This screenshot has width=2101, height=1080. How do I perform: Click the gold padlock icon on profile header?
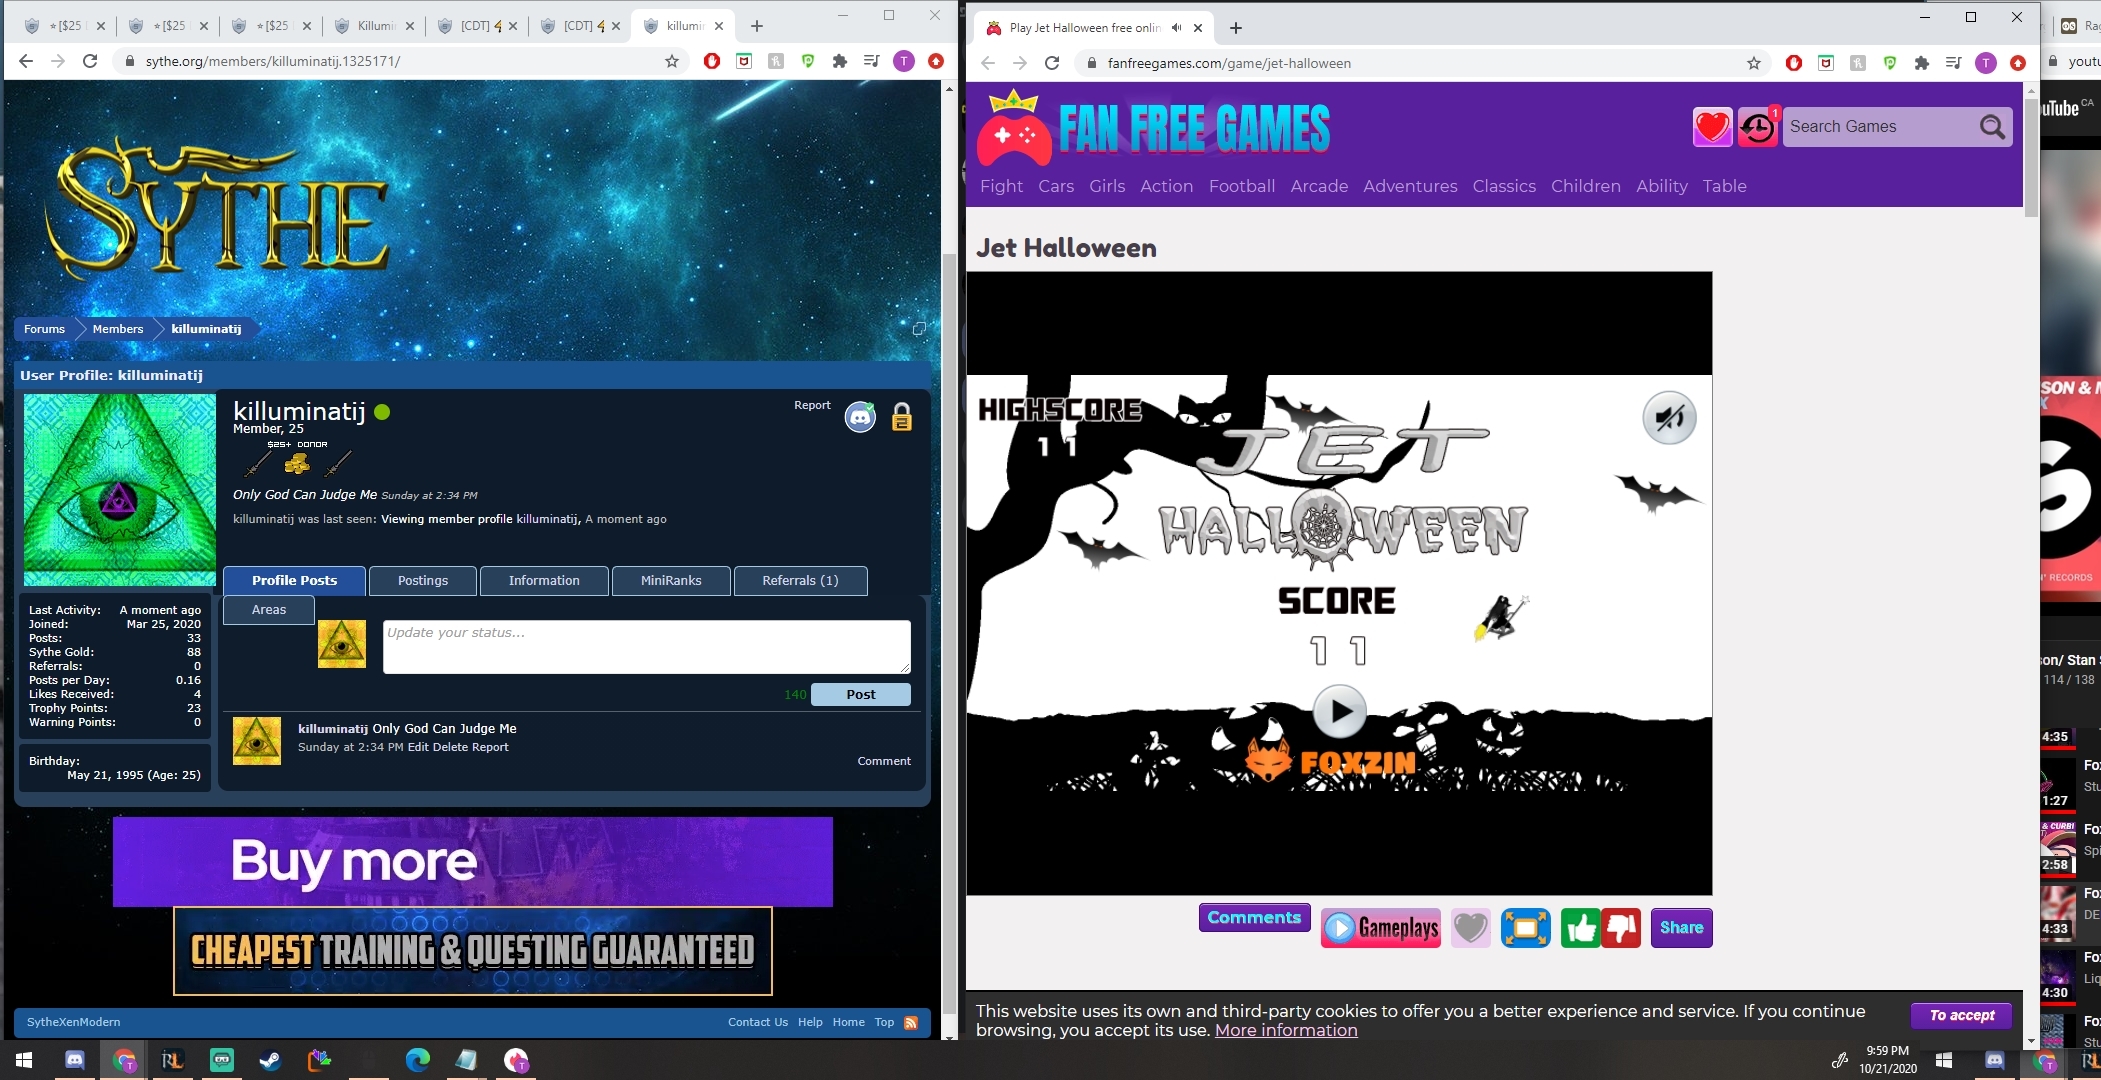click(902, 417)
